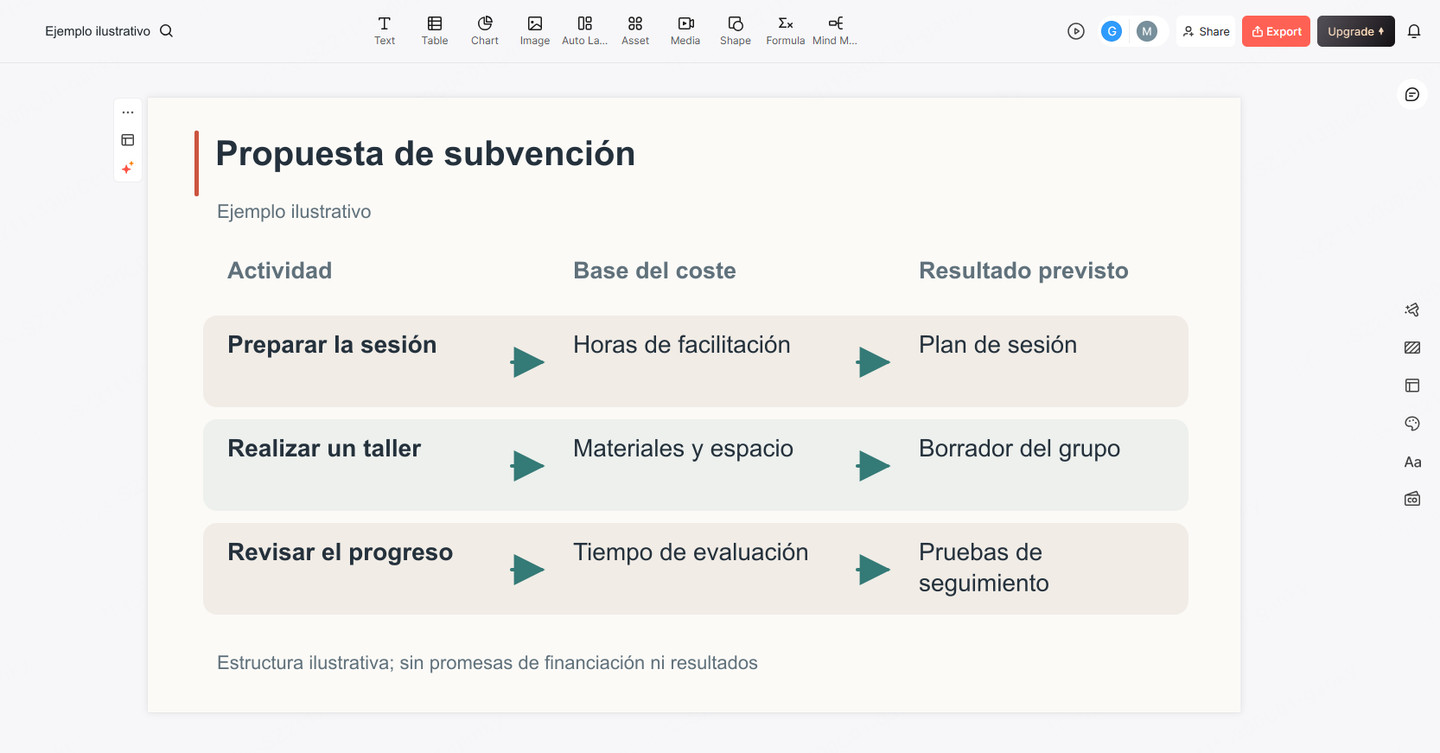
Task: Select arrow after 'Materiales y espacio'
Action: (873, 466)
